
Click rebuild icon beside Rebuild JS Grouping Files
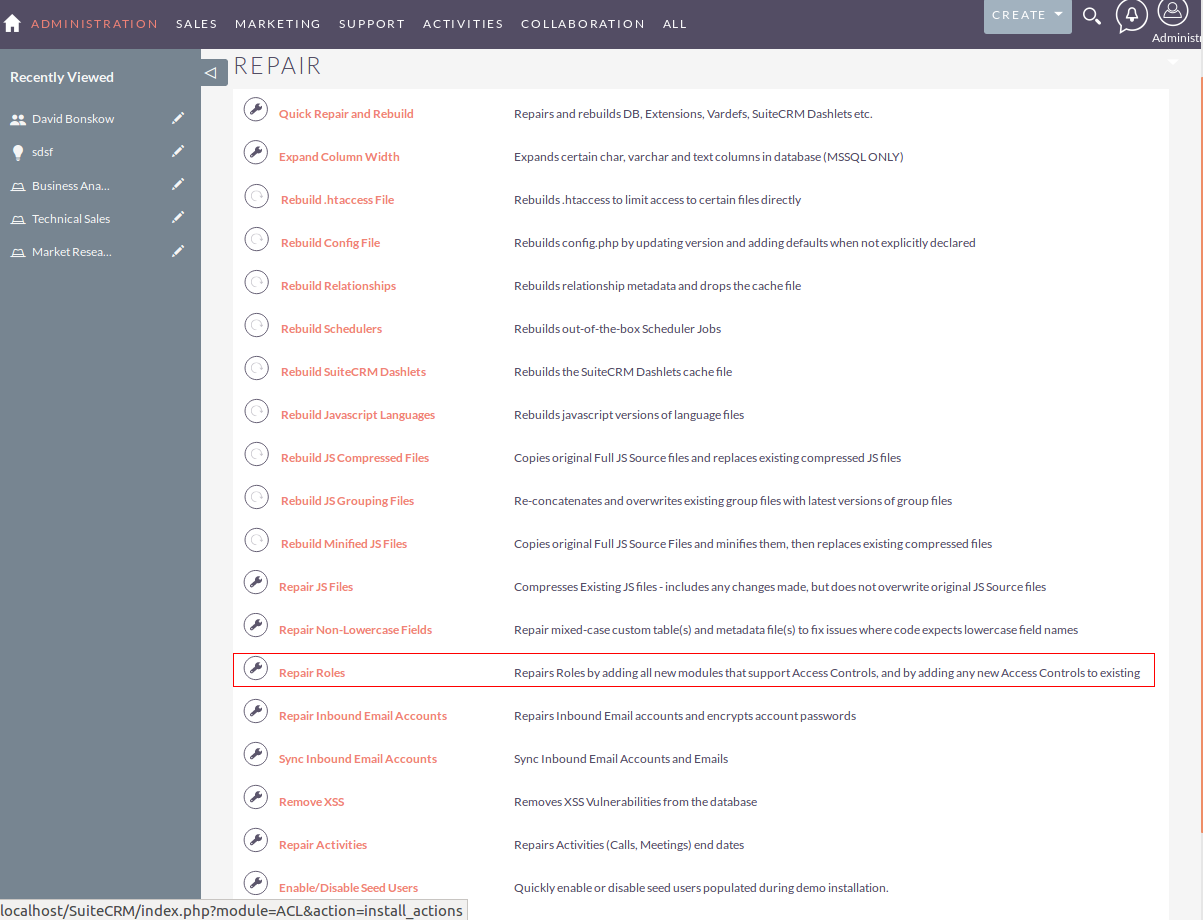point(256,497)
